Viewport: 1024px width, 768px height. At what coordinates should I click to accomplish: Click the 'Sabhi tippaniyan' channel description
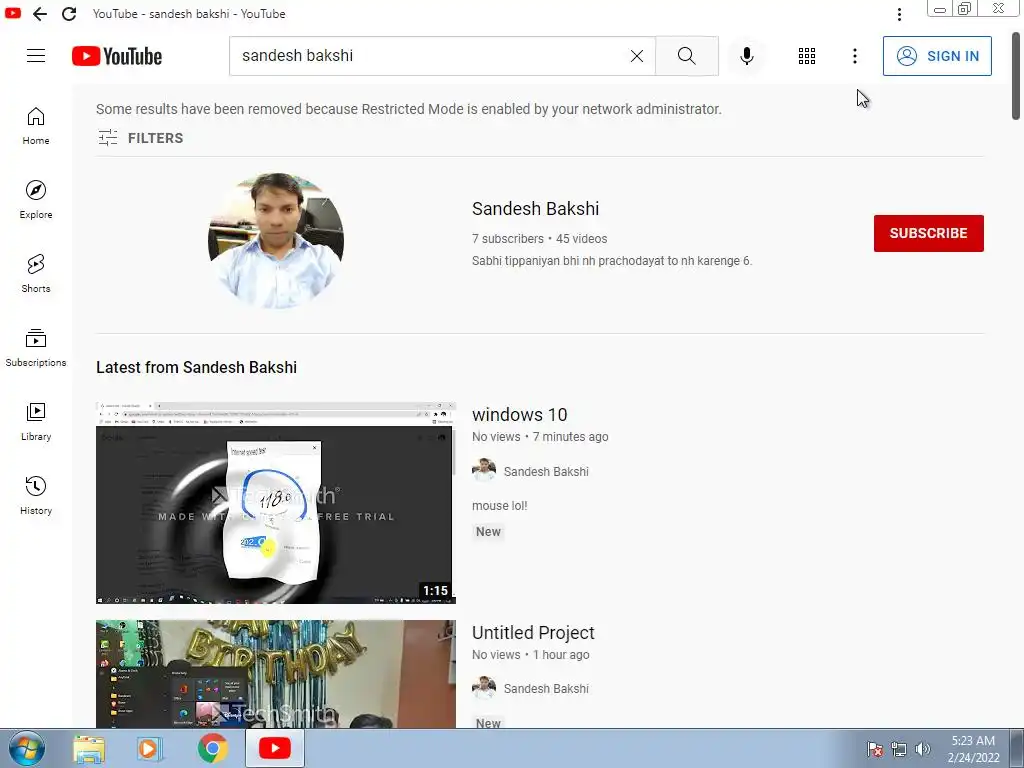point(612,261)
